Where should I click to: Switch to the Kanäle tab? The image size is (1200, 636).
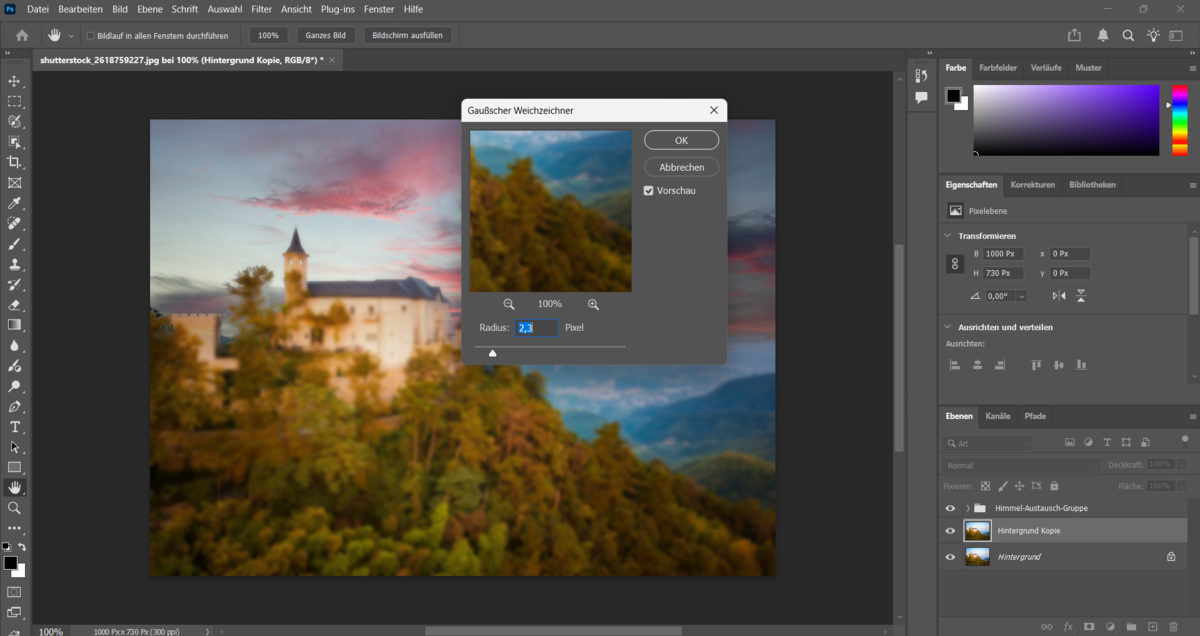coord(997,416)
